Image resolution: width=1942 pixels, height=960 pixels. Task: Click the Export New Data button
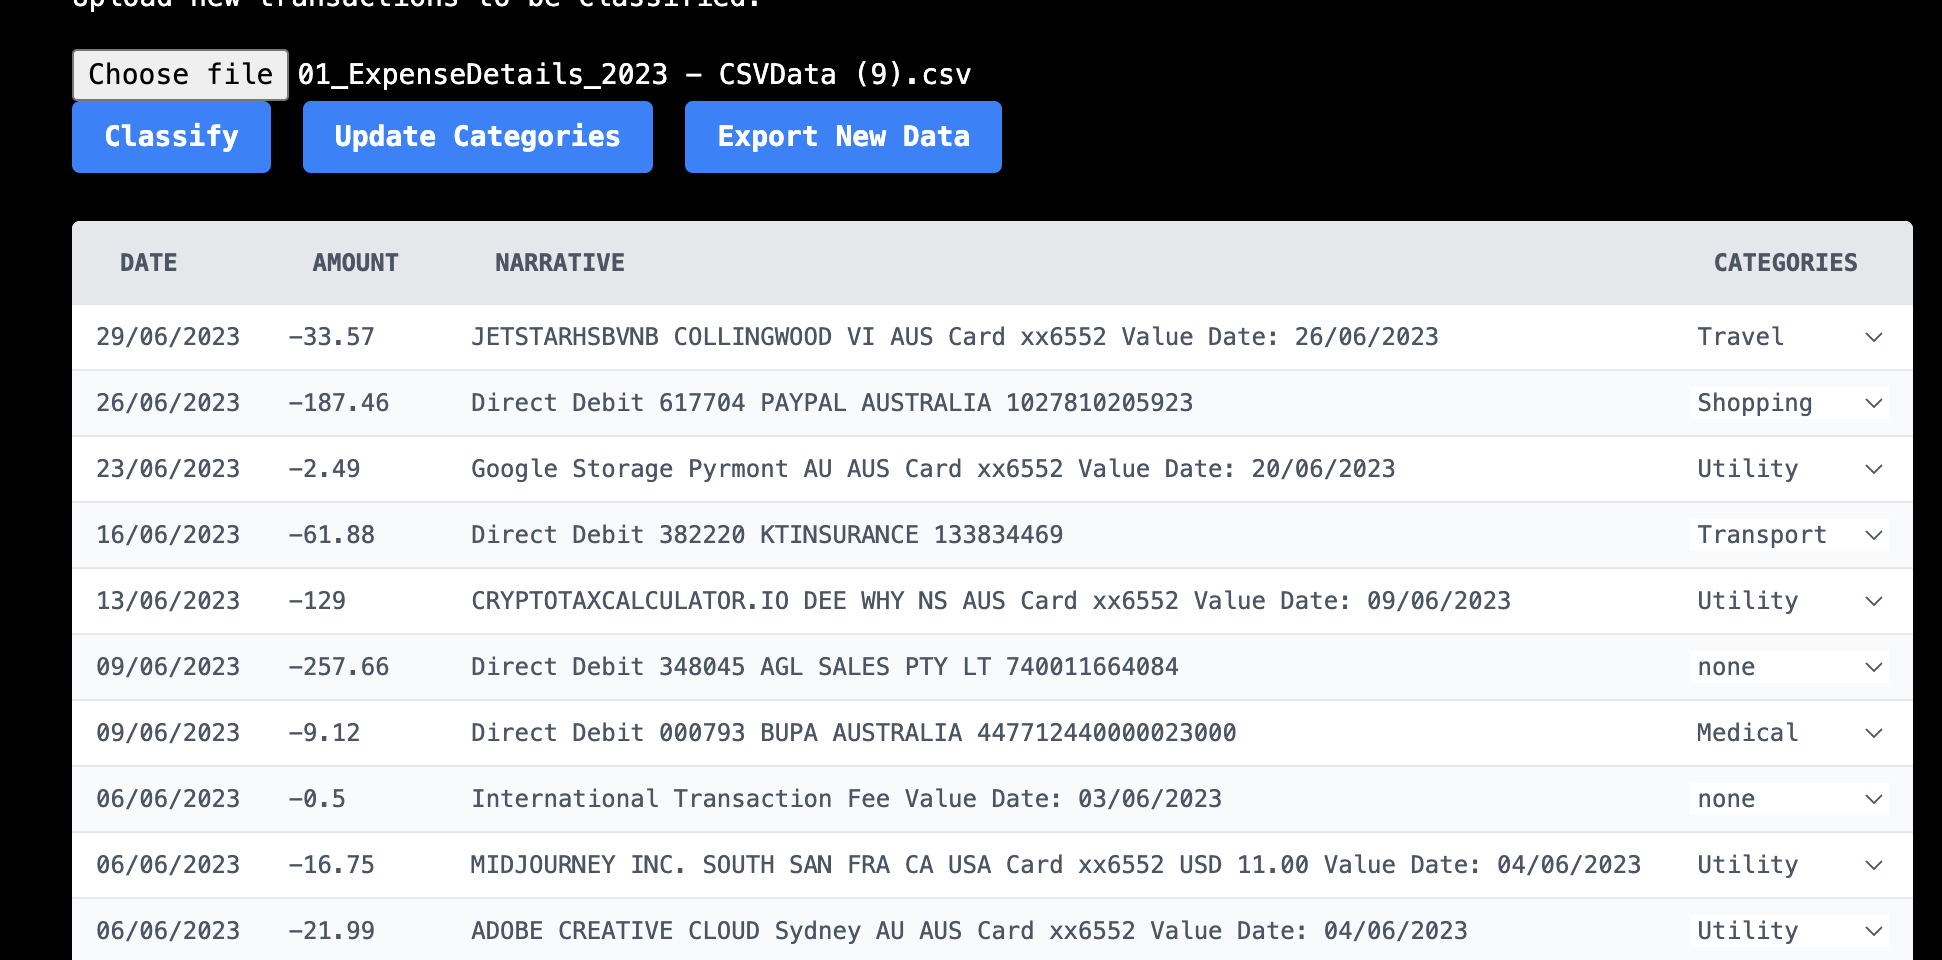point(843,137)
